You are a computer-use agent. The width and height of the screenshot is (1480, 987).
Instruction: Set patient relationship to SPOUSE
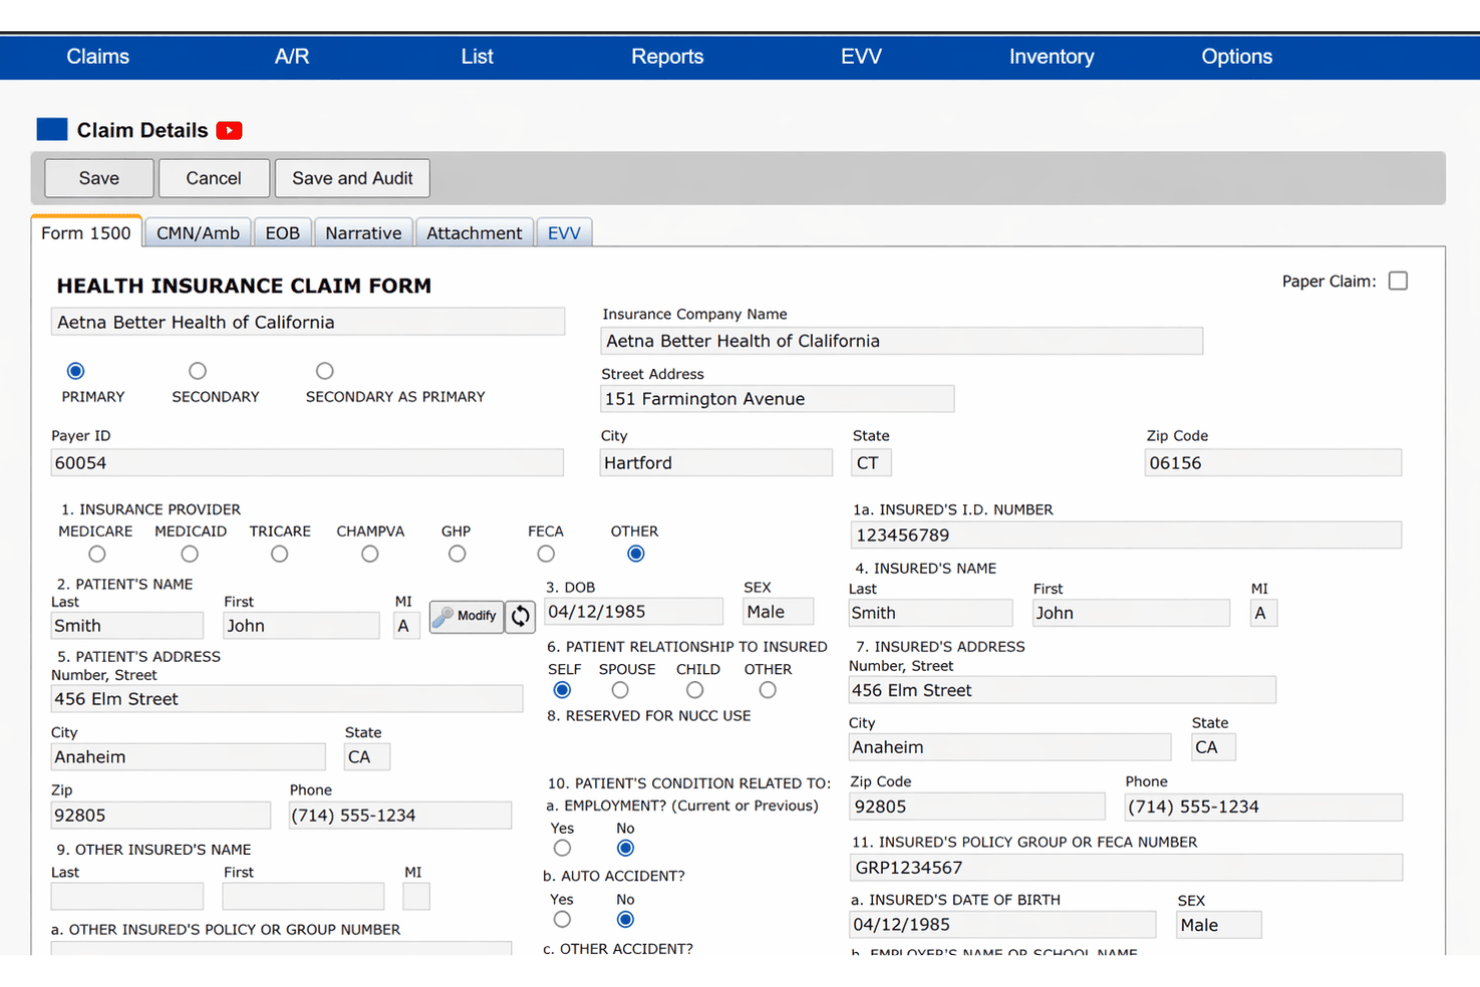(x=620, y=690)
